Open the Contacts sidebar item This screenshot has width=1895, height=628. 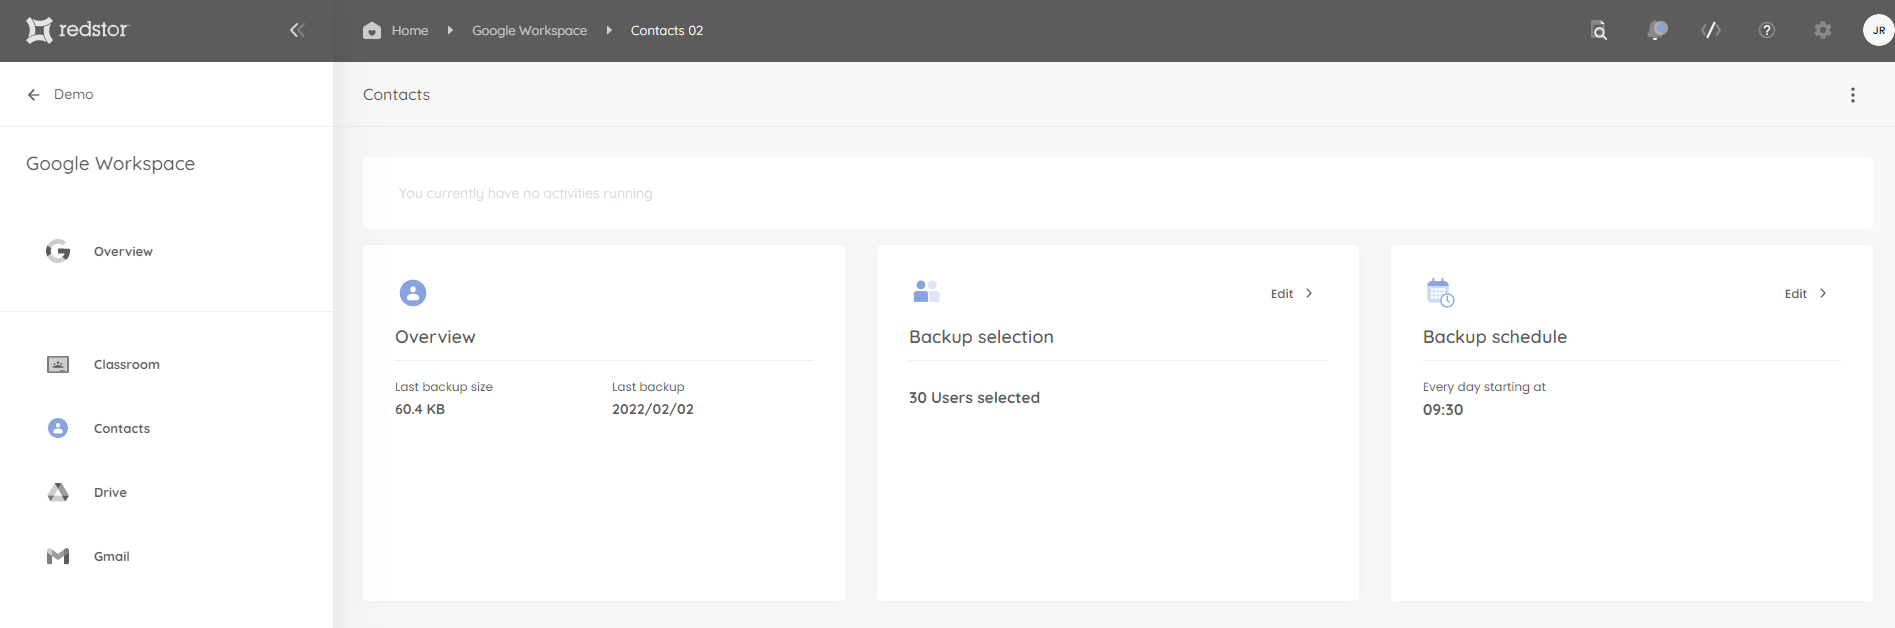pos(122,429)
